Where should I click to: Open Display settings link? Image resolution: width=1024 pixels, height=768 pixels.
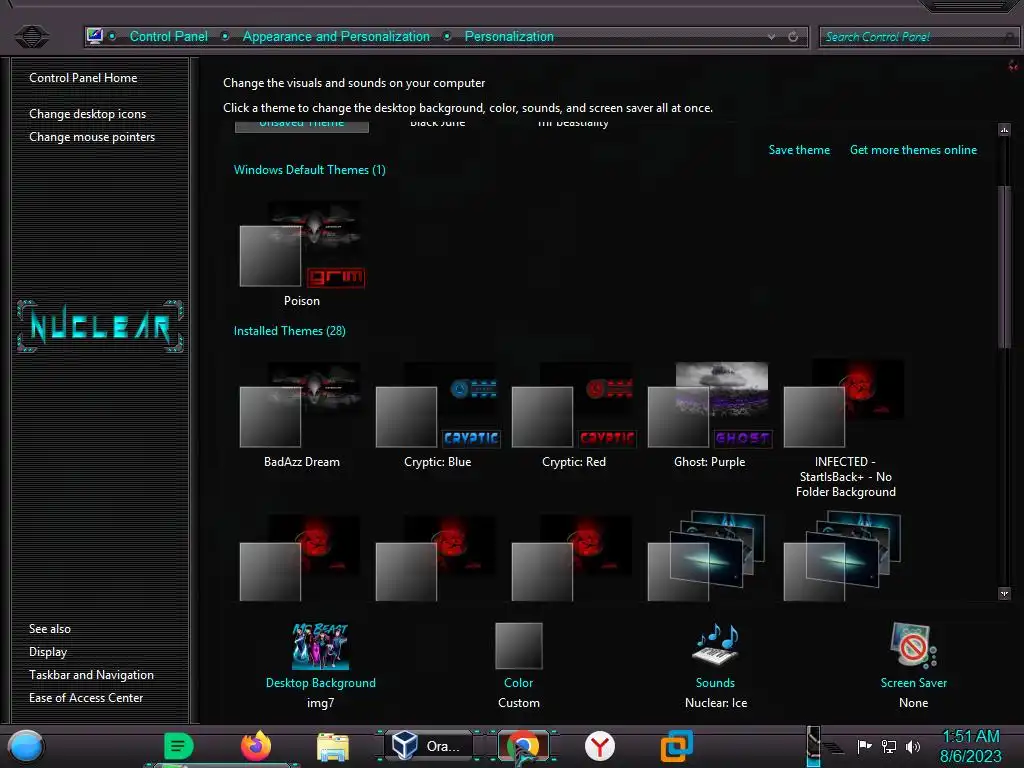tap(48, 652)
